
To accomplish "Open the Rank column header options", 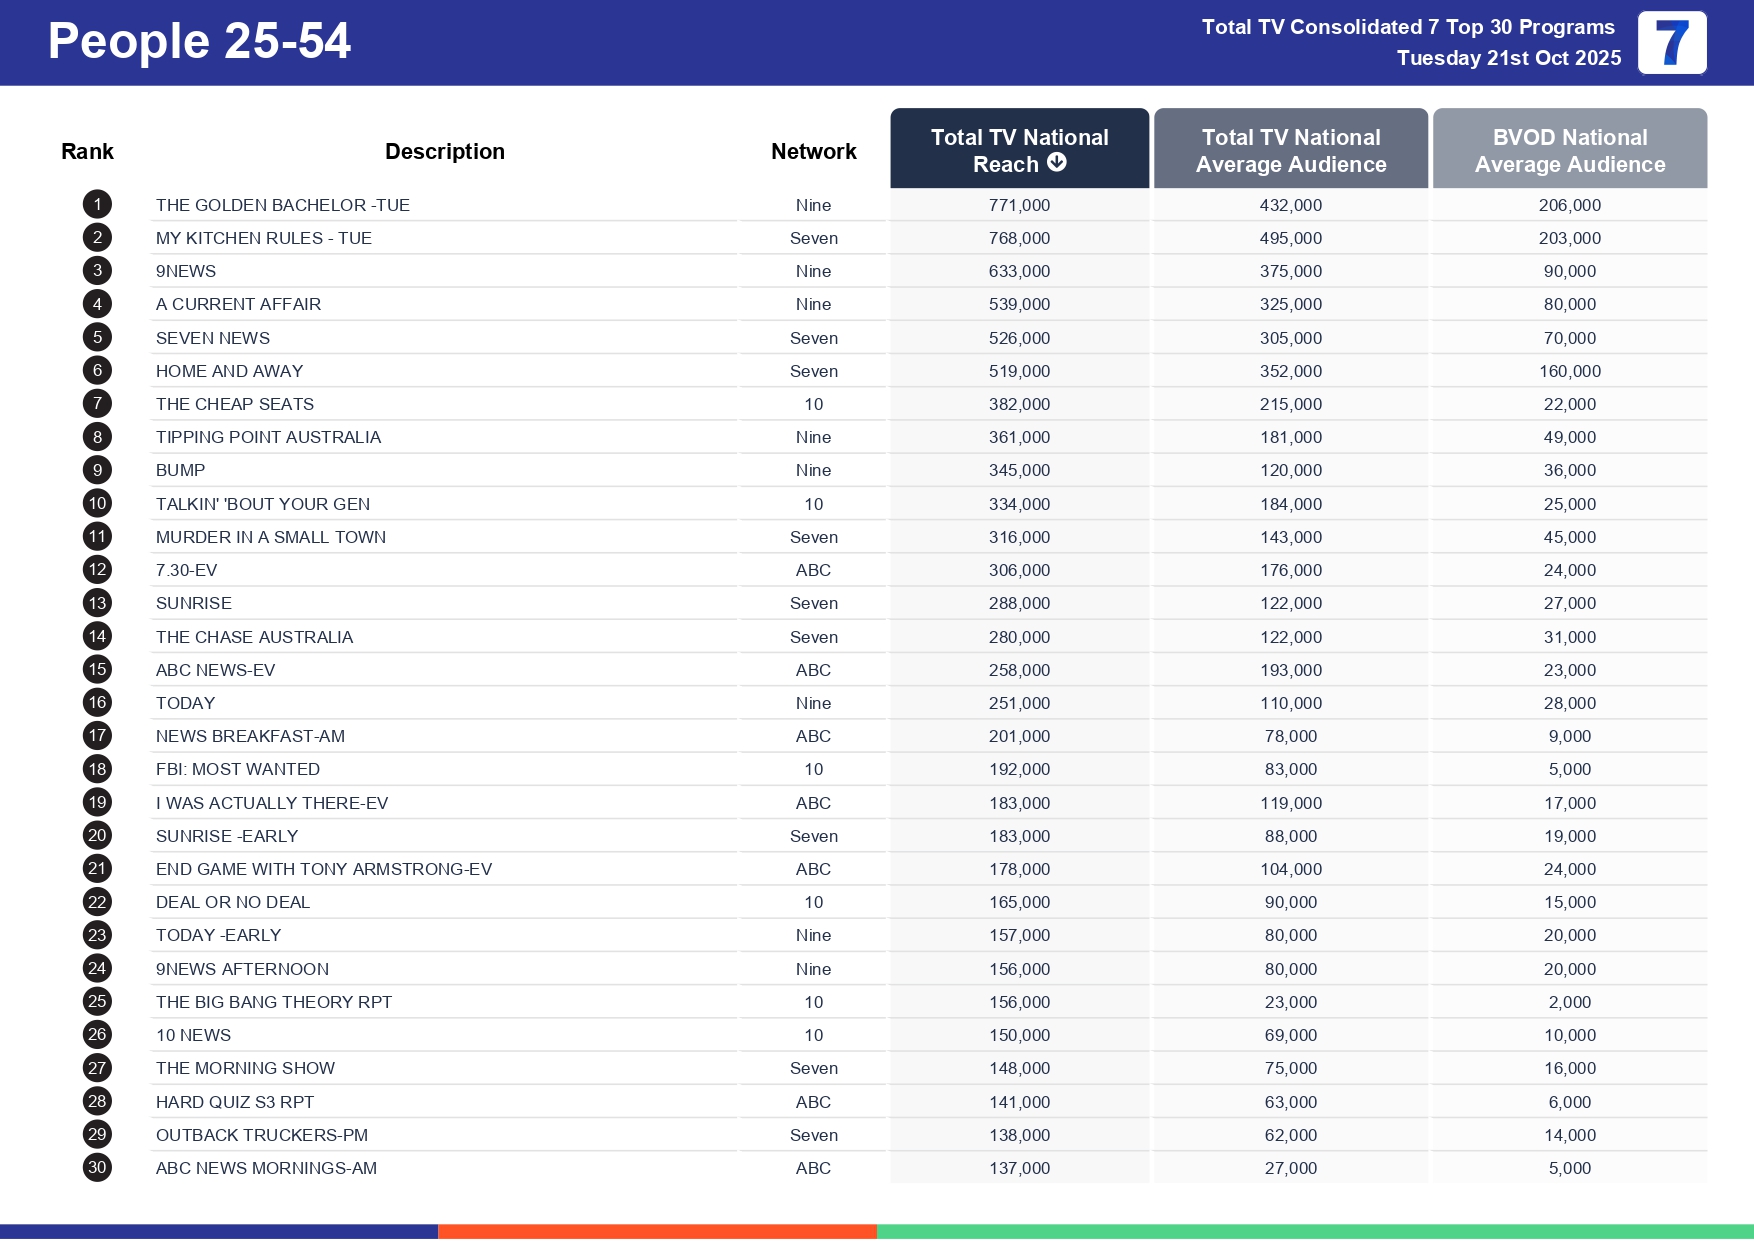I will pos(87,151).
